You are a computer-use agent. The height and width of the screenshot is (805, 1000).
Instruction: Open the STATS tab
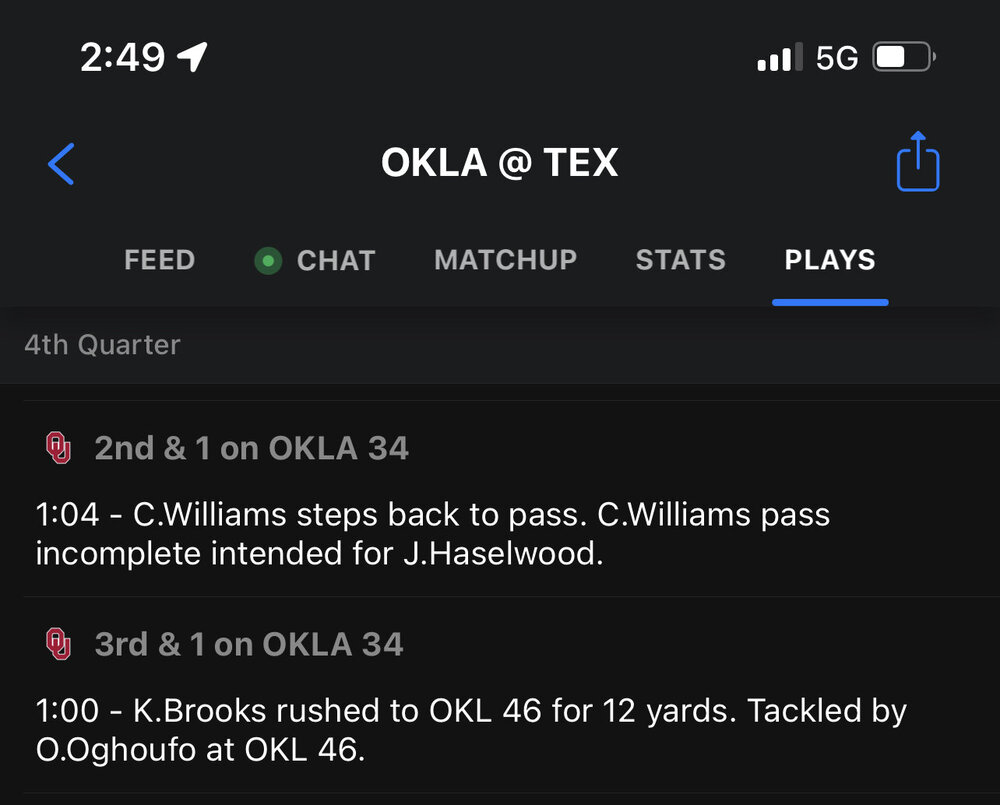(680, 260)
